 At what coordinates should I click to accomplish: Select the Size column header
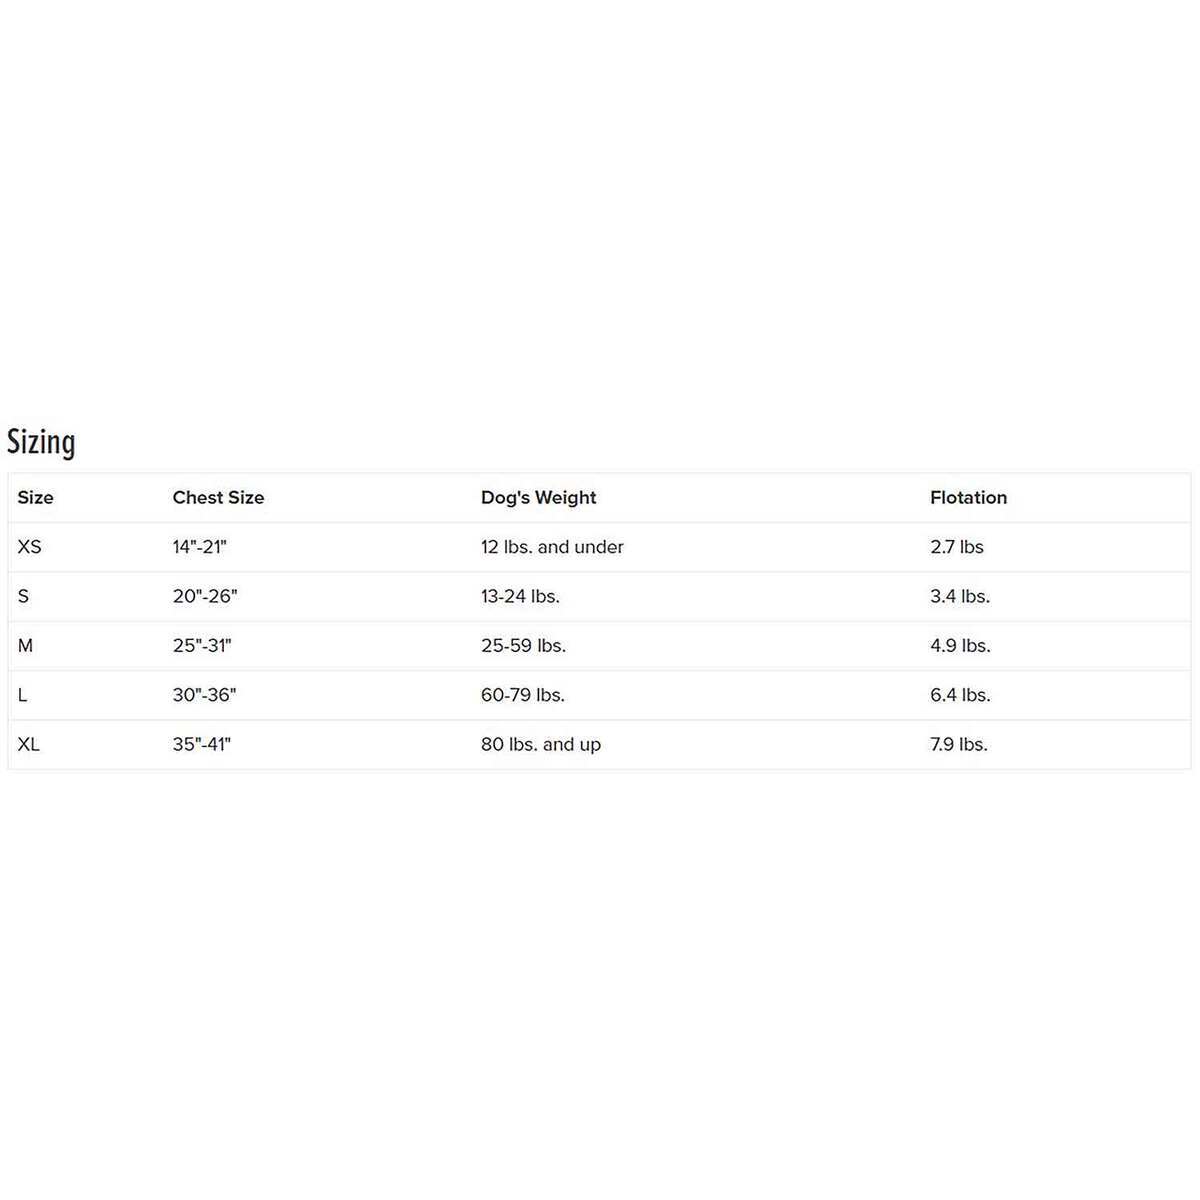35,497
